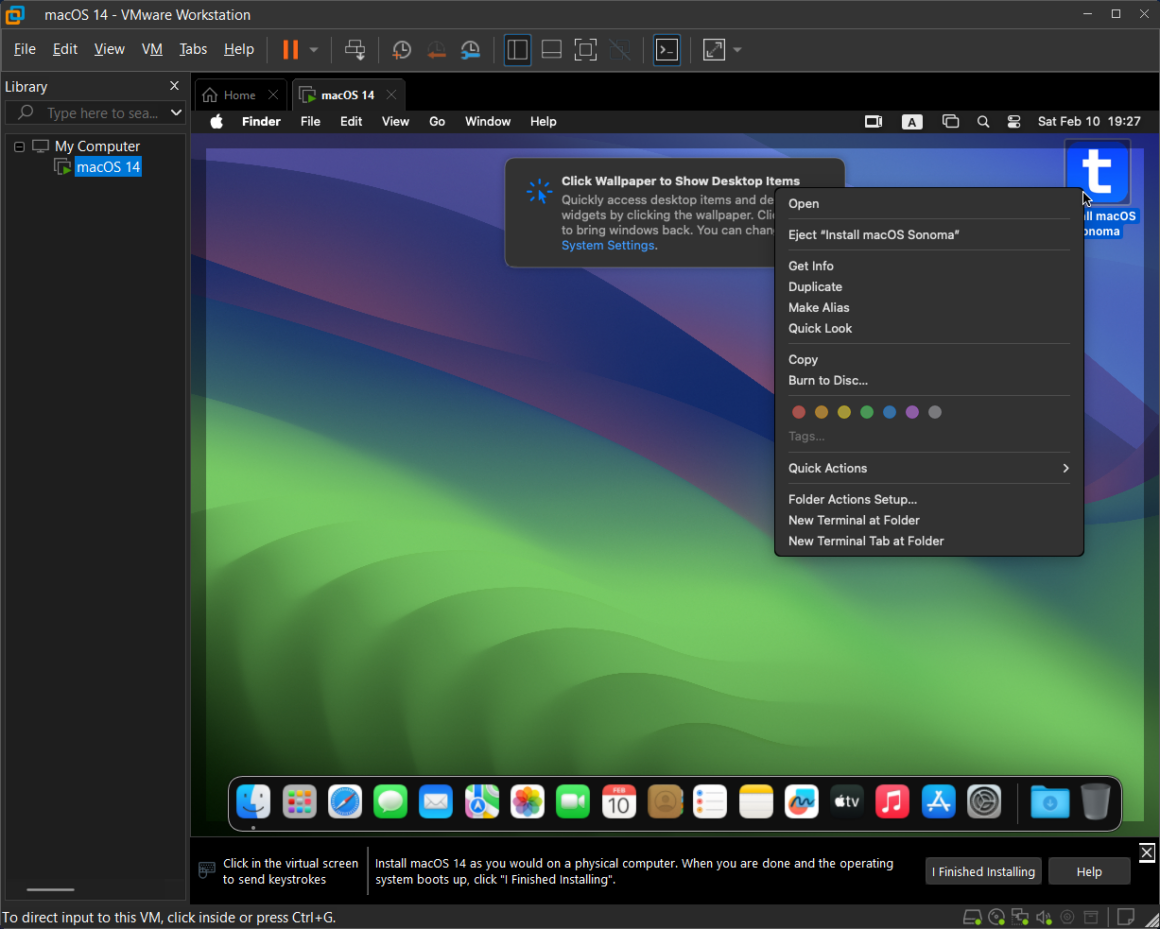Expand the stretch guest options arrow
Screen dimensions: 1160x929
point(737,50)
